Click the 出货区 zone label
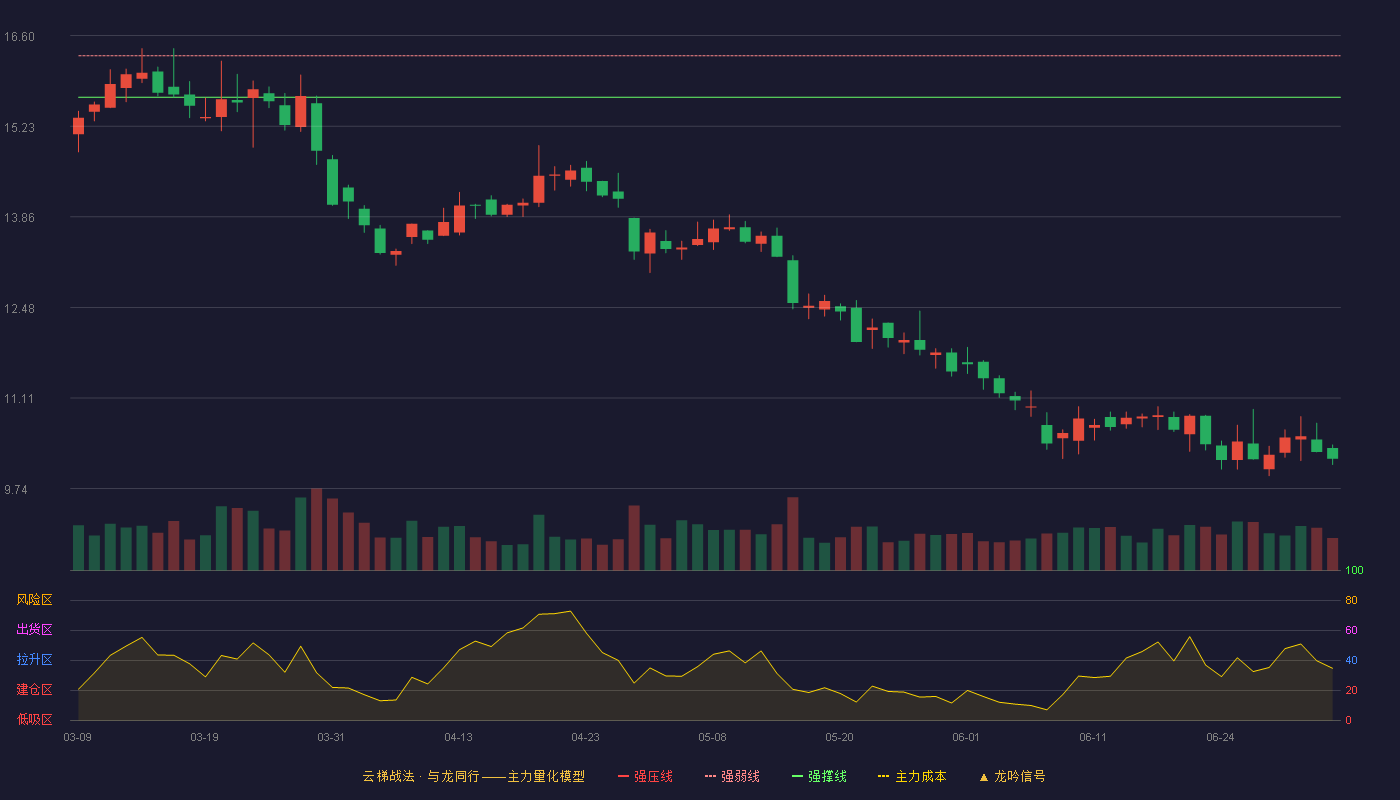 tap(34, 630)
